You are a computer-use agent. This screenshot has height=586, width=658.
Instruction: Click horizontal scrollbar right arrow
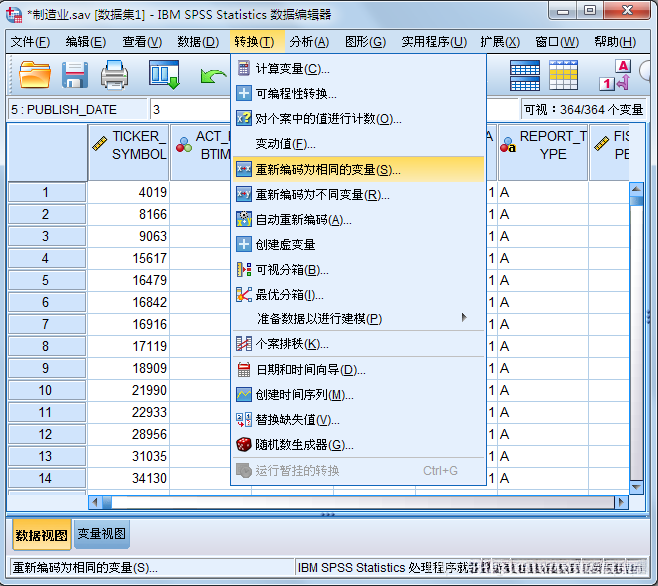[621, 502]
